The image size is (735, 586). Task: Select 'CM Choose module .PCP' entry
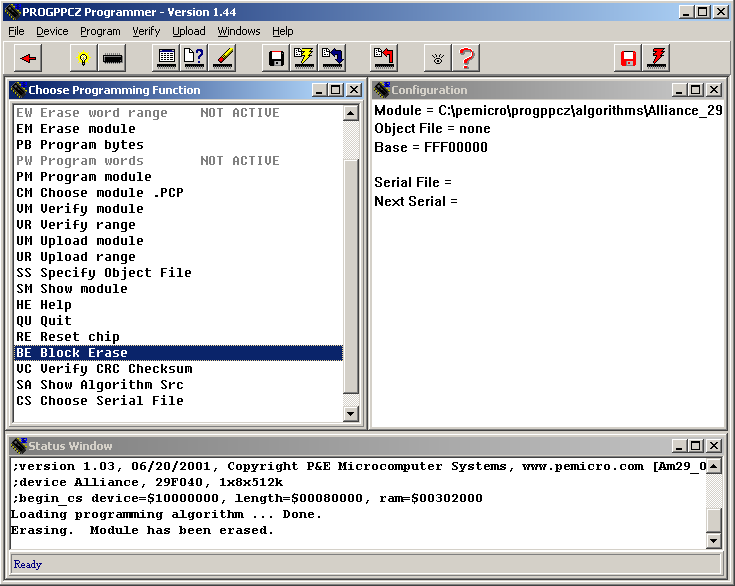coord(179,193)
